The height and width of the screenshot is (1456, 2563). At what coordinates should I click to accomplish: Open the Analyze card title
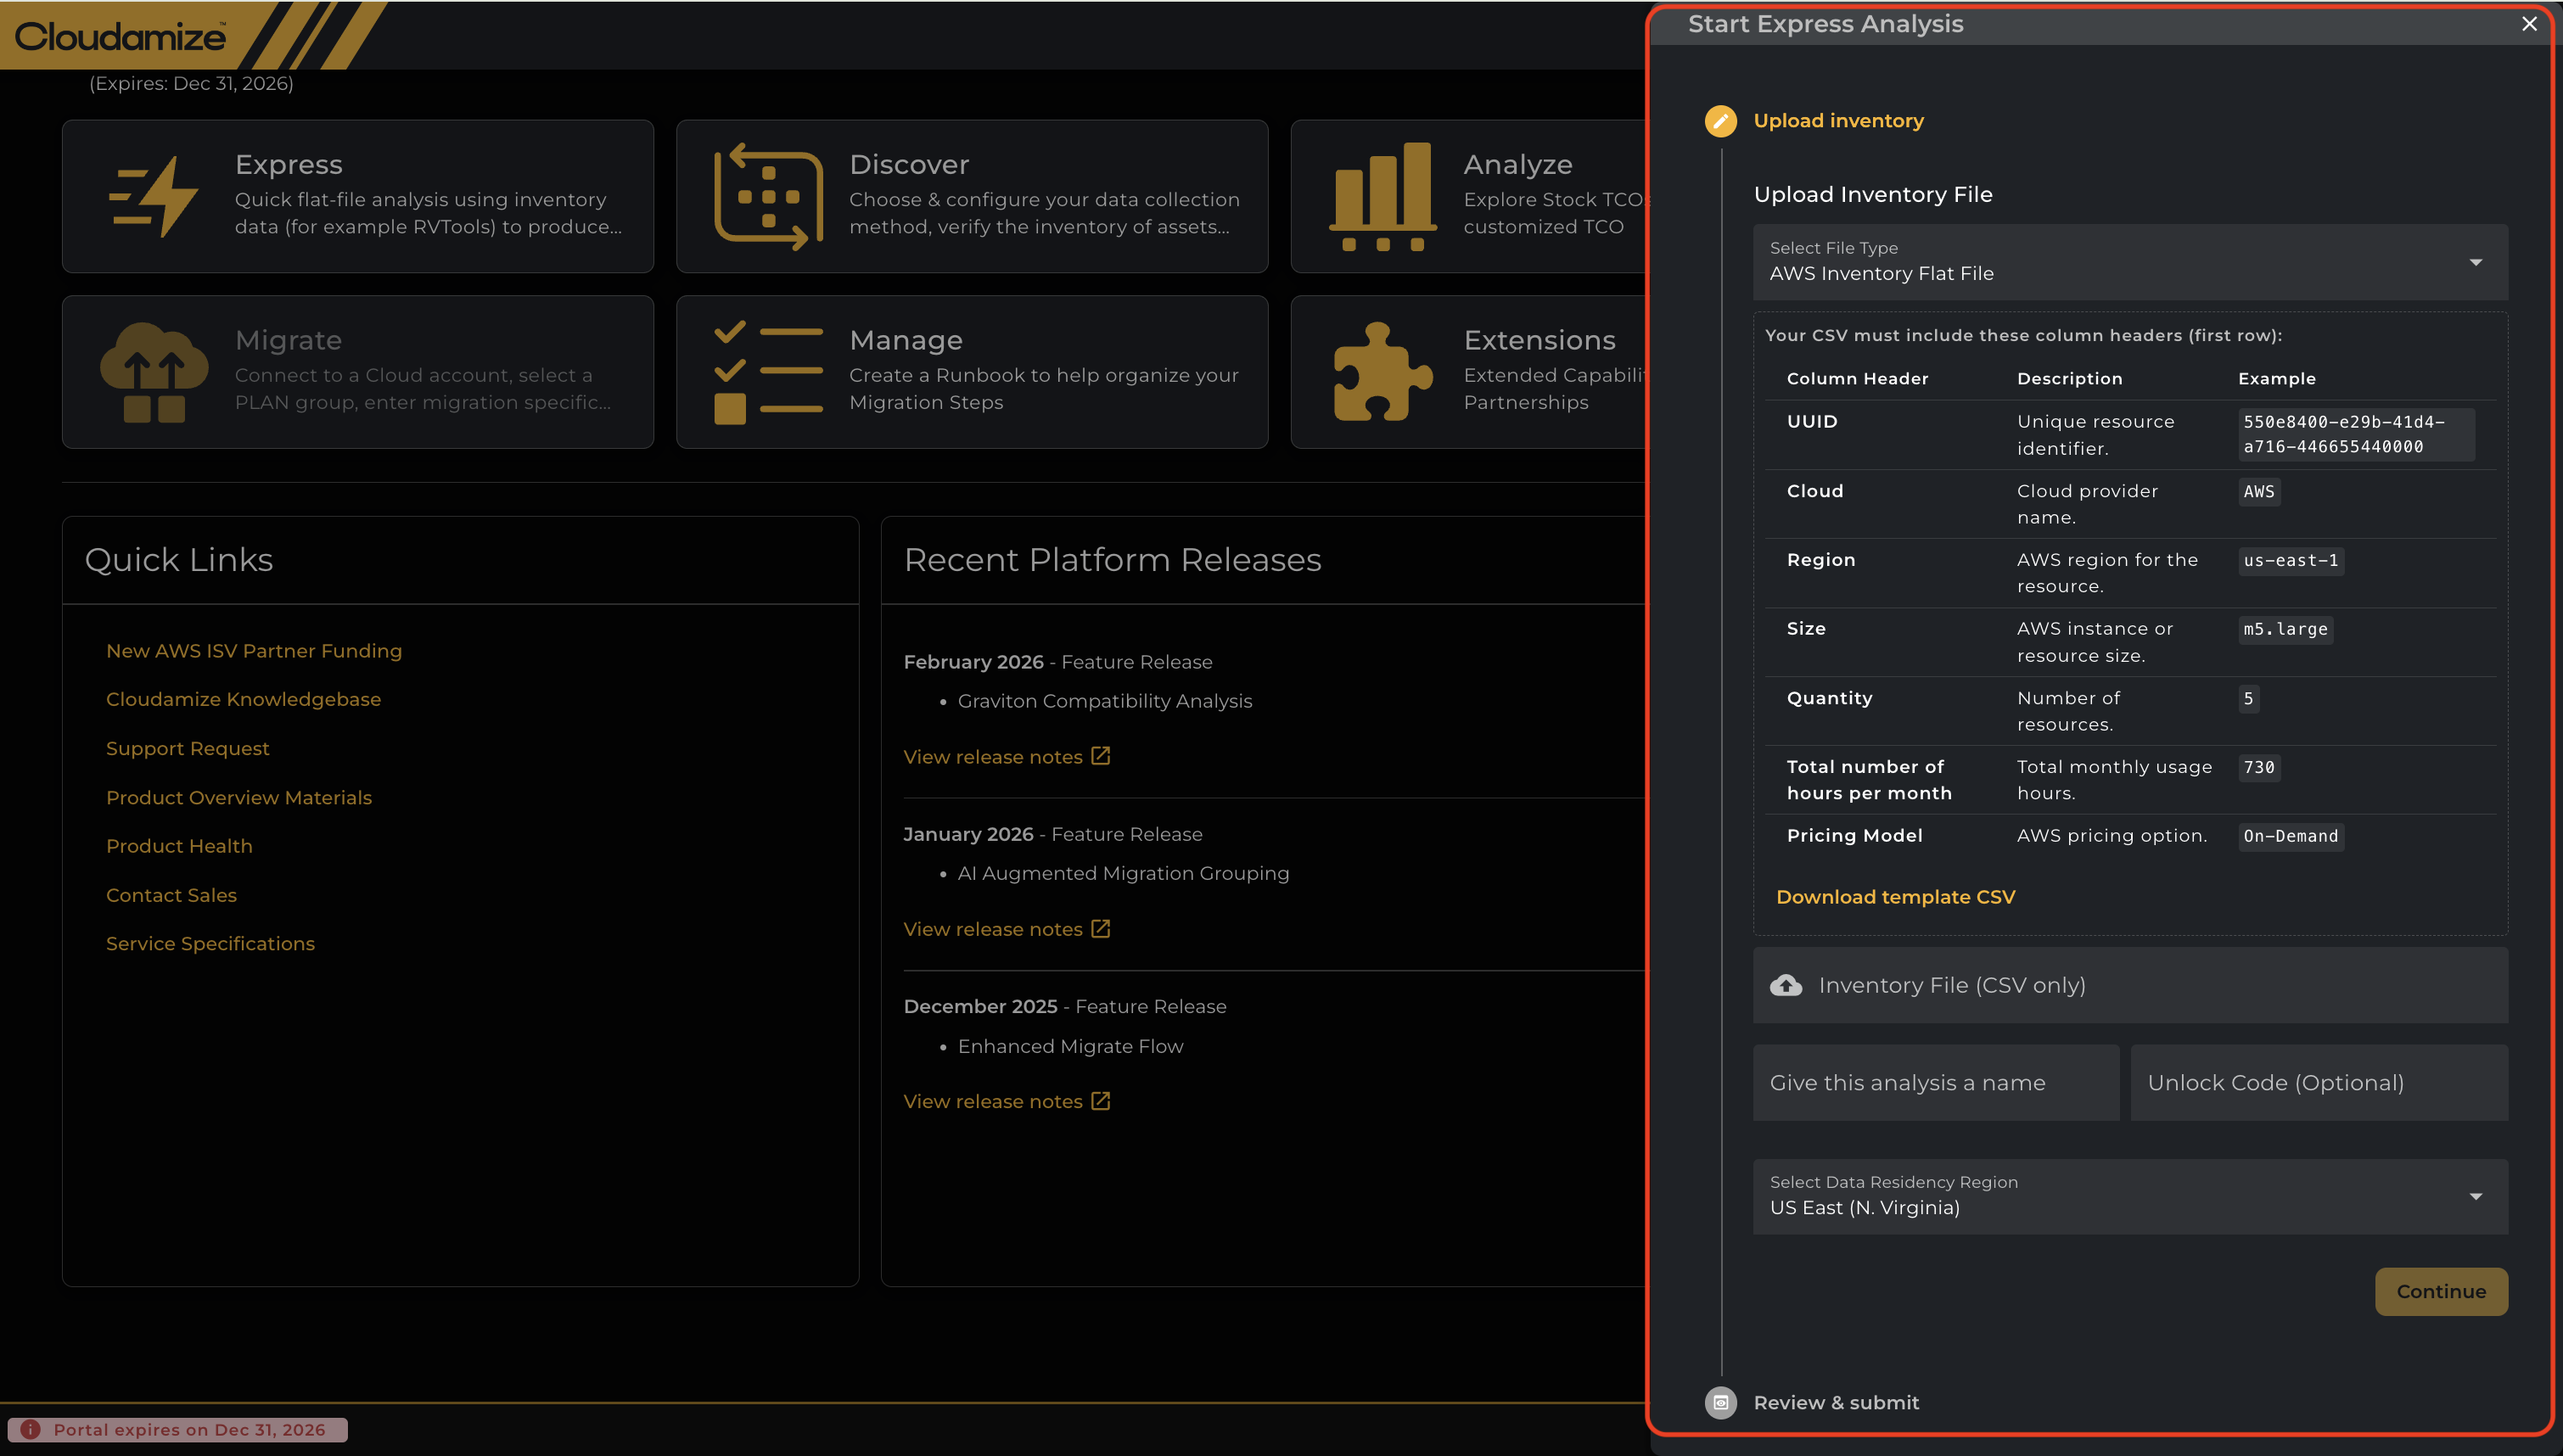[1518, 164]
